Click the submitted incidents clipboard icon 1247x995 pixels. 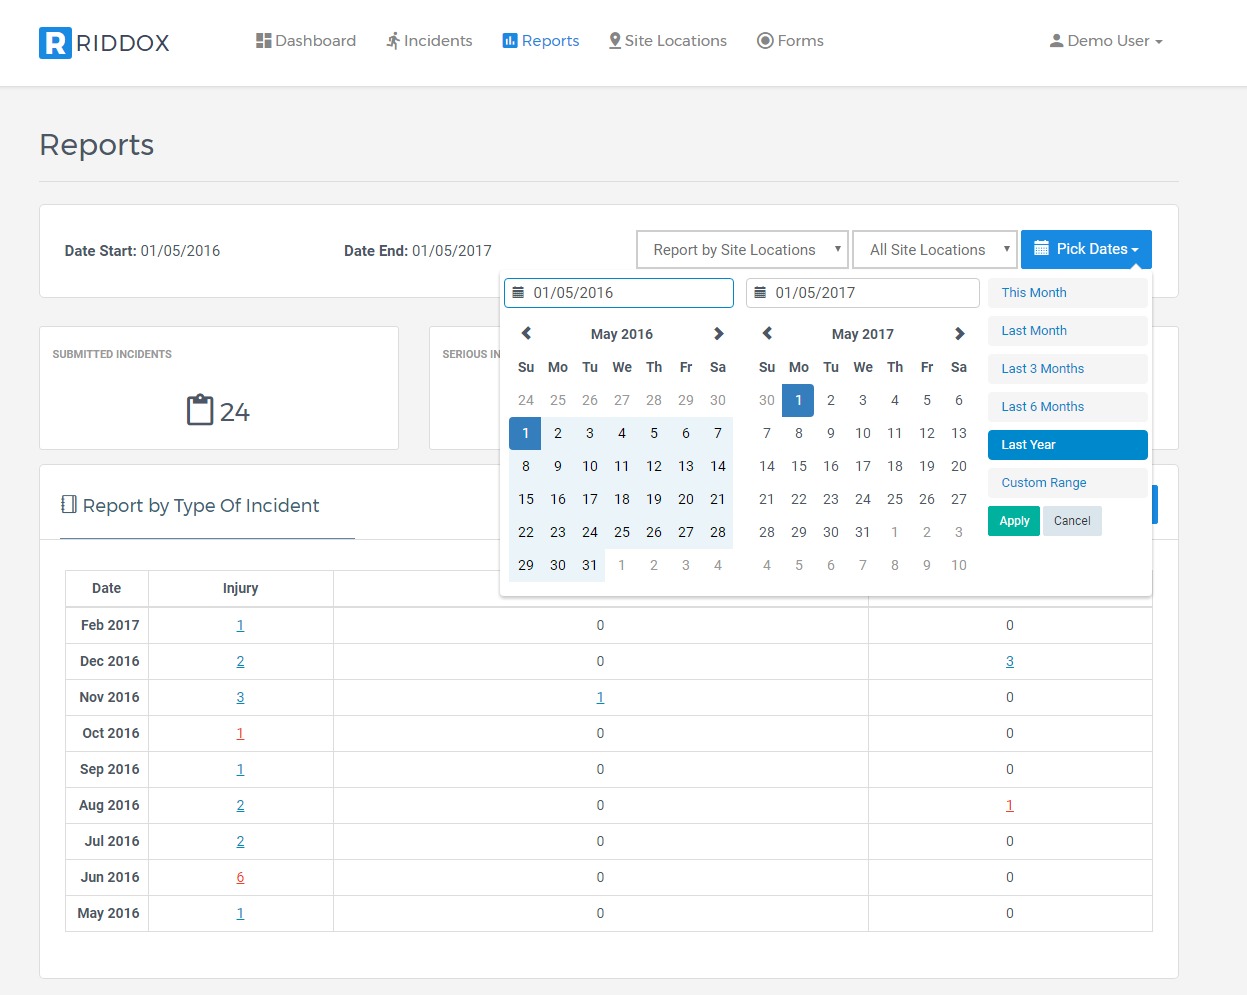(x=200, y=410)
